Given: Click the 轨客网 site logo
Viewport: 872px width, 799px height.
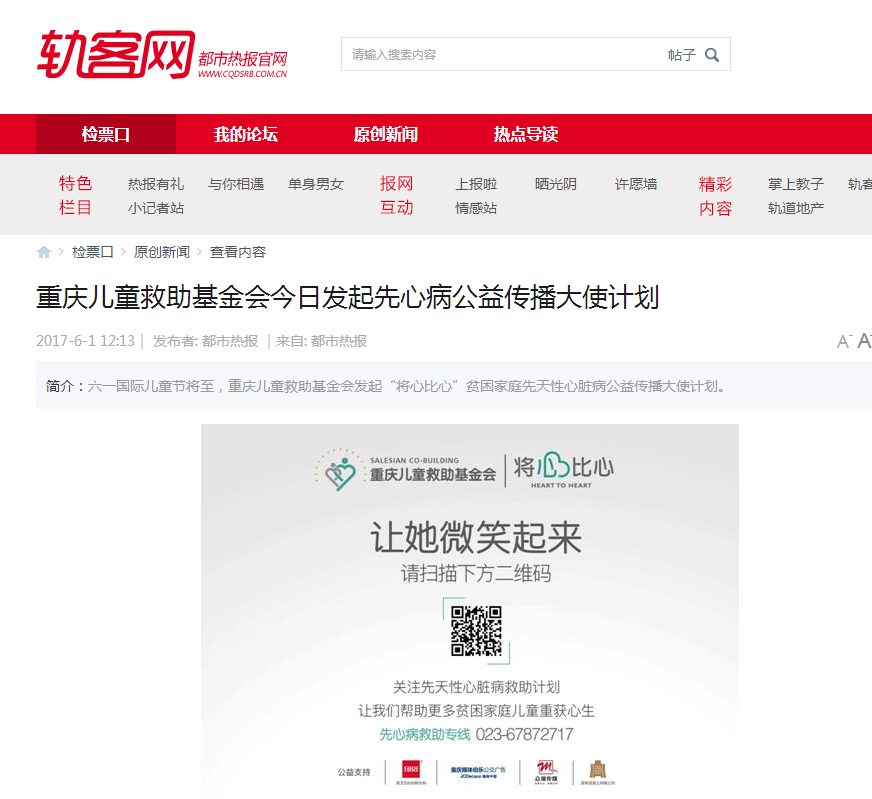Looking at the screenshot, I should click(116, 54).
